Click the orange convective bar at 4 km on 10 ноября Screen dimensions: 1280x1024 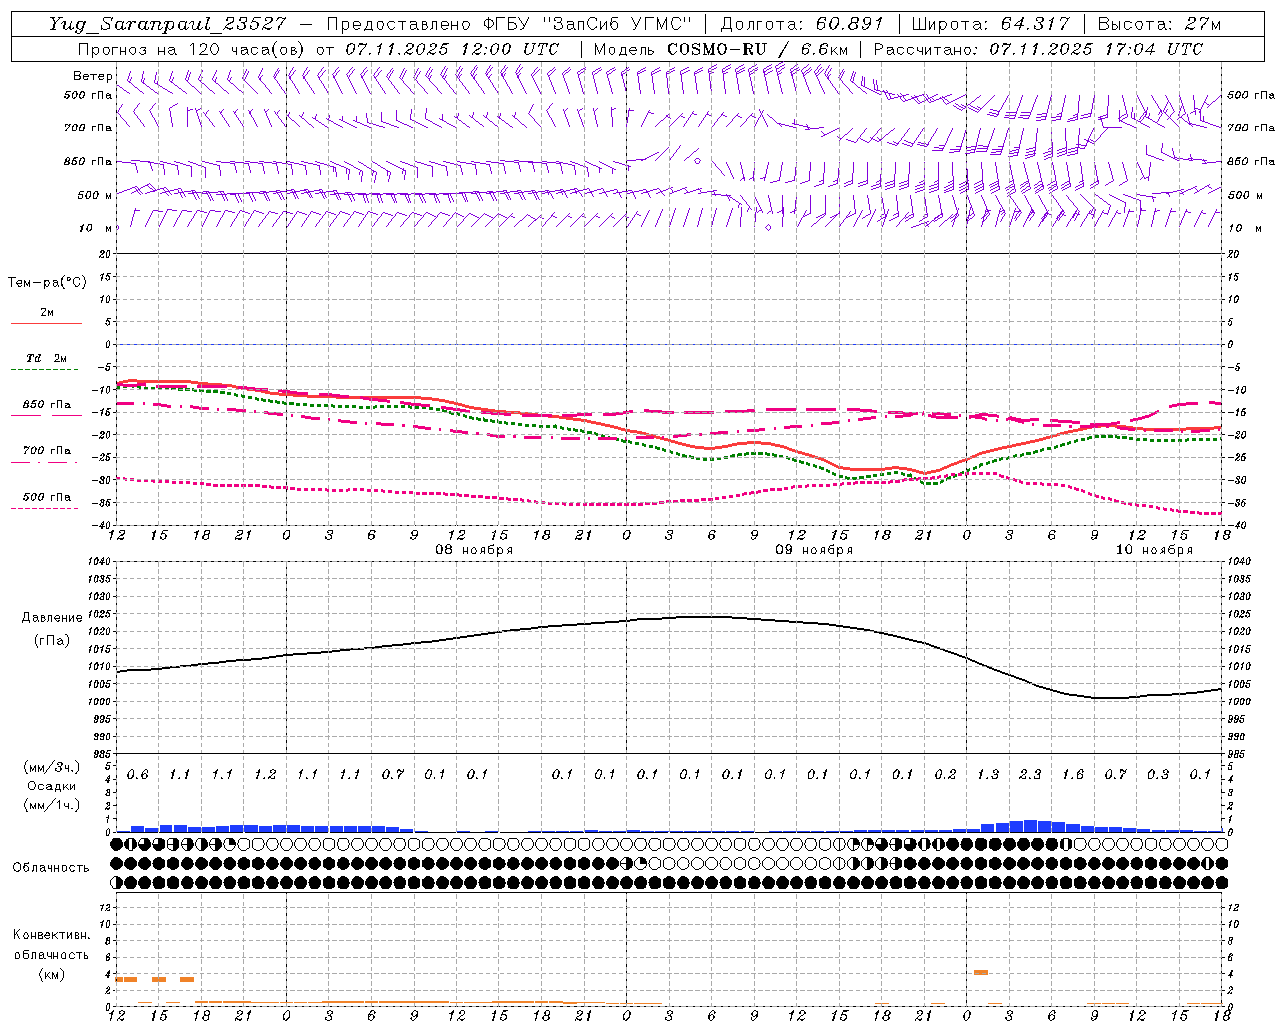pos(981,972)
